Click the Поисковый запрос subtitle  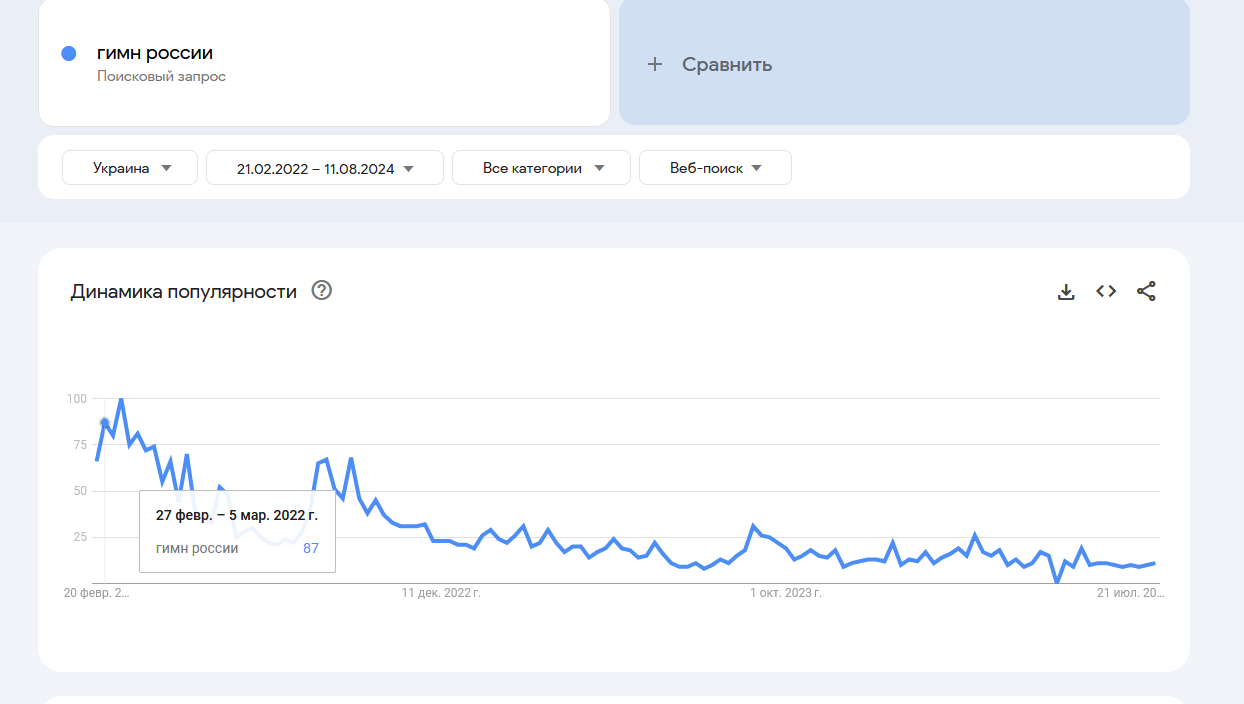coord(161,76)
